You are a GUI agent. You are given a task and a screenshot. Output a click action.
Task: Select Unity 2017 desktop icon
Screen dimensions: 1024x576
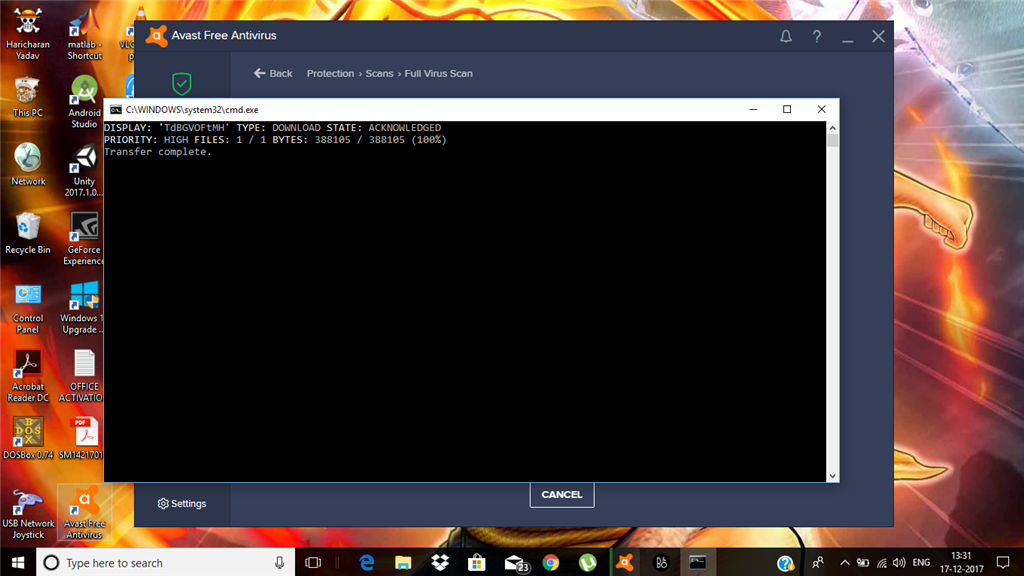(x=84, y=170)
